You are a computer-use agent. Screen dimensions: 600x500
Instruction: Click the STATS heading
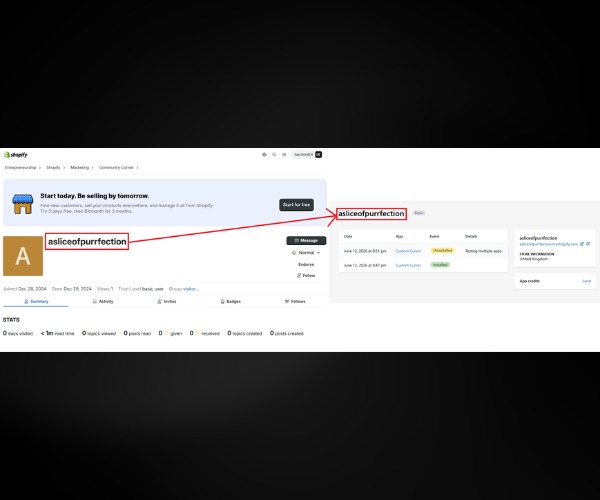pyautogui.click(x=11, y=319)
